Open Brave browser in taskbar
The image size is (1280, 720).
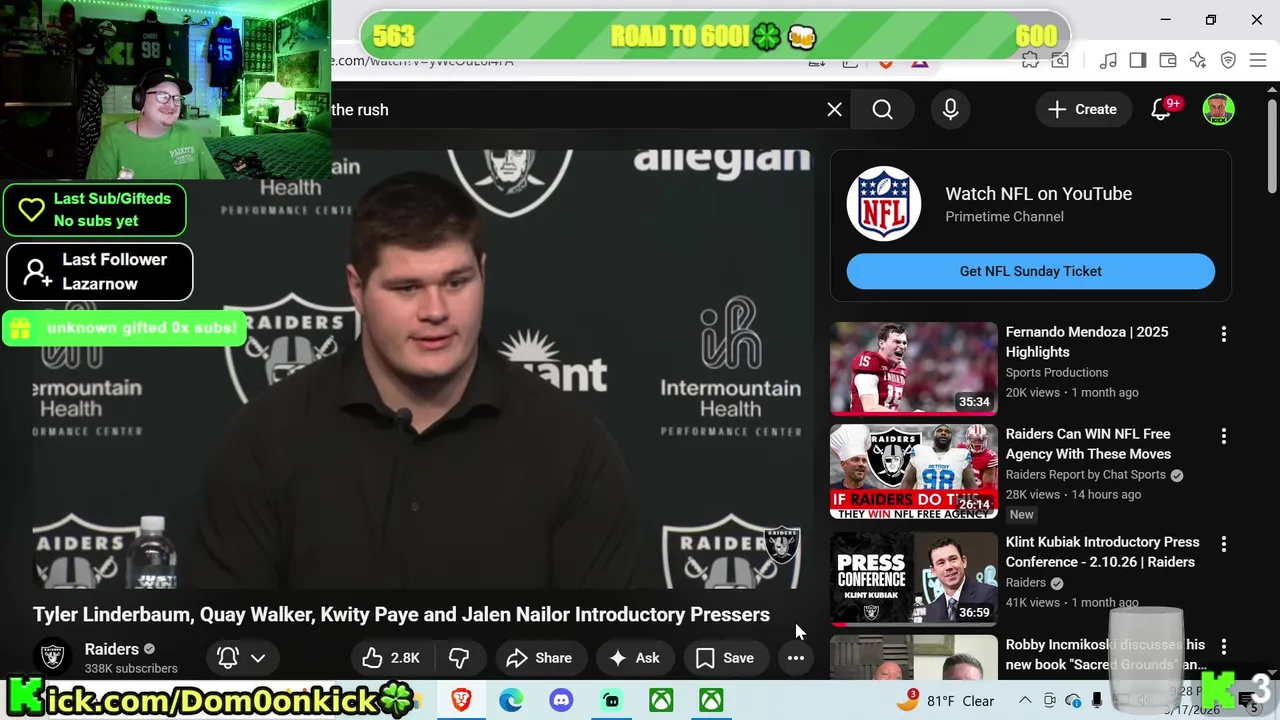point(462,700)
